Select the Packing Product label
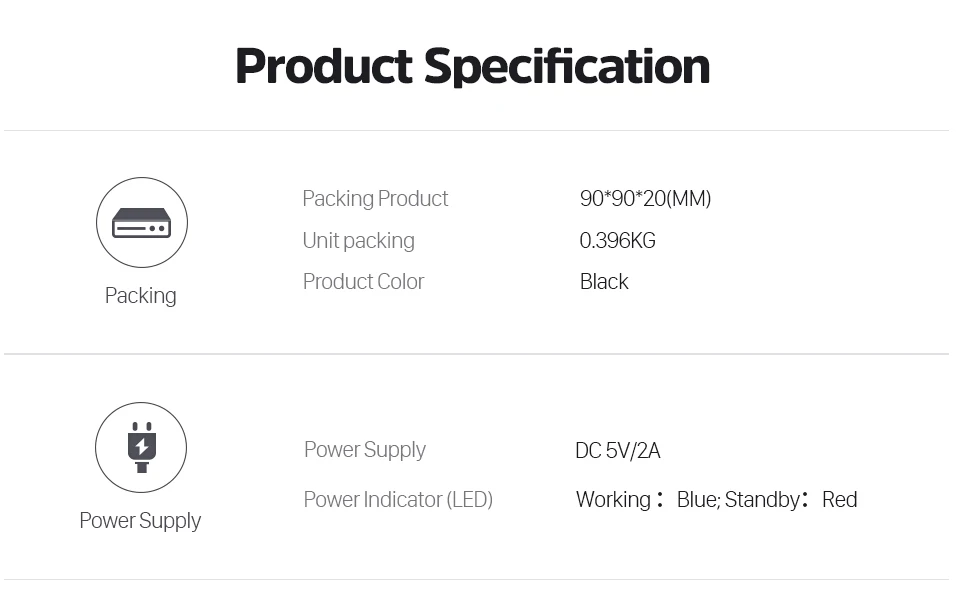Screen dimensions: 960x603 pyautogui.click(x=375, y=199)
